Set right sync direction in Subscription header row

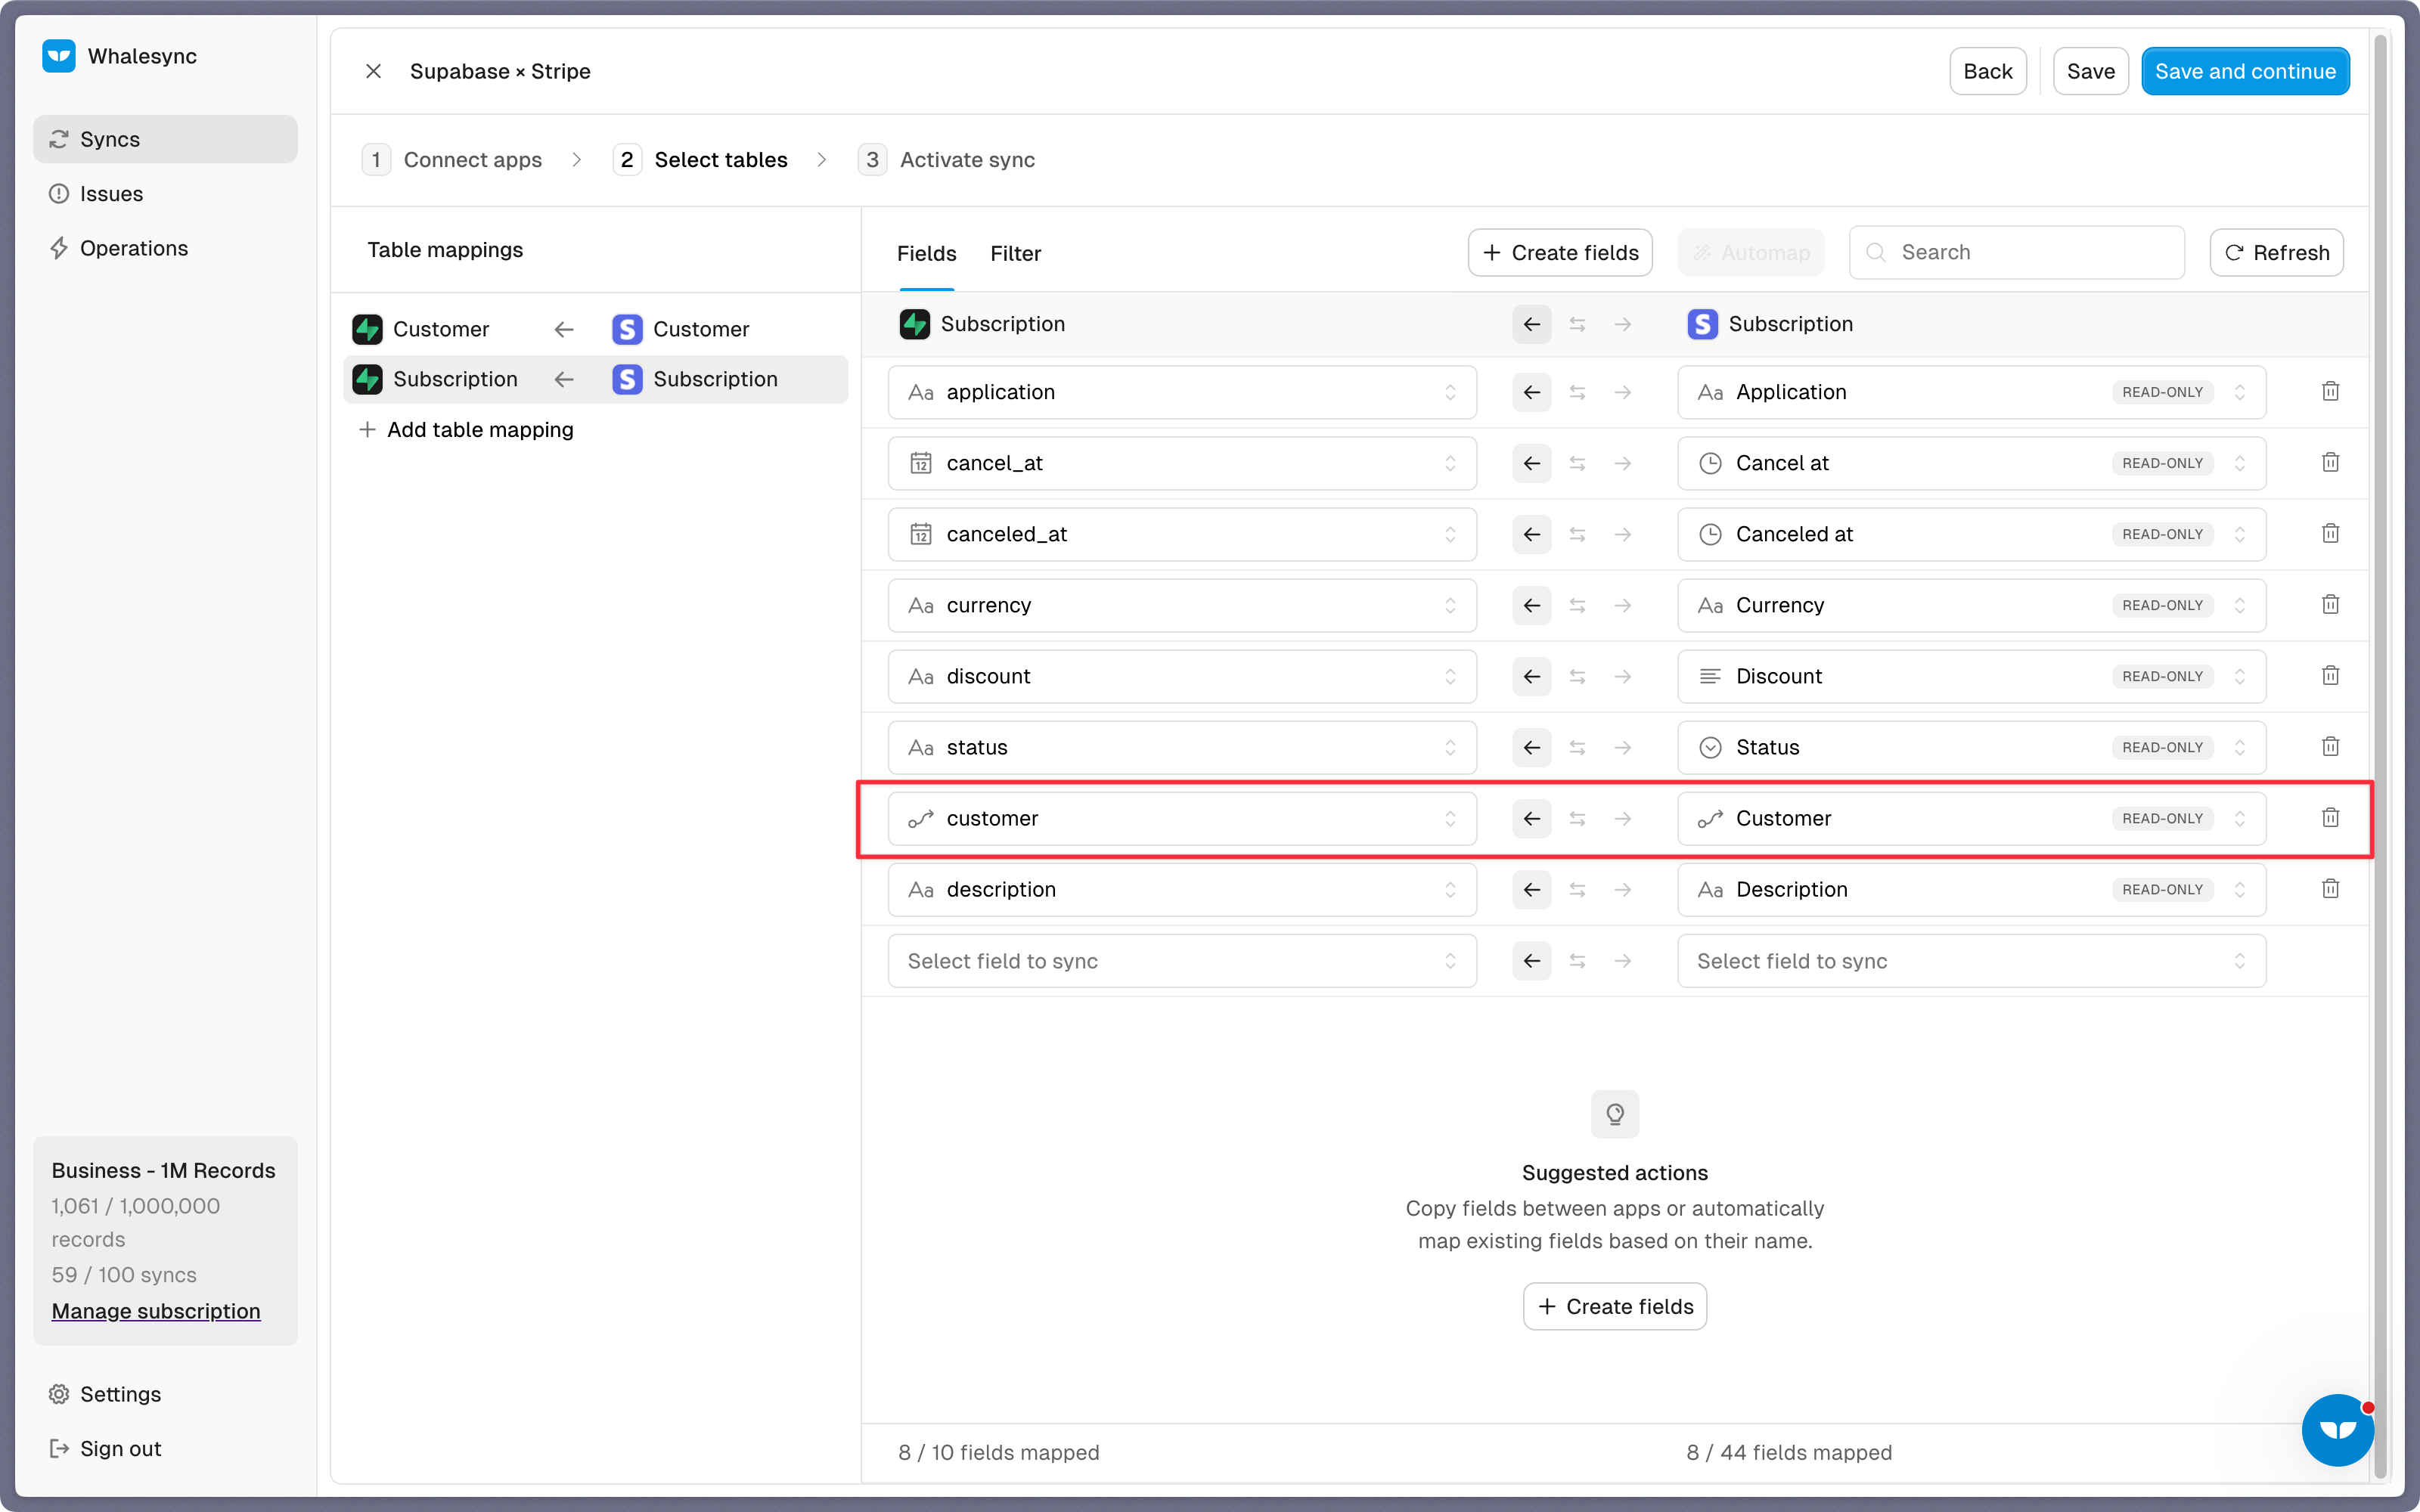coord(1622,324)
